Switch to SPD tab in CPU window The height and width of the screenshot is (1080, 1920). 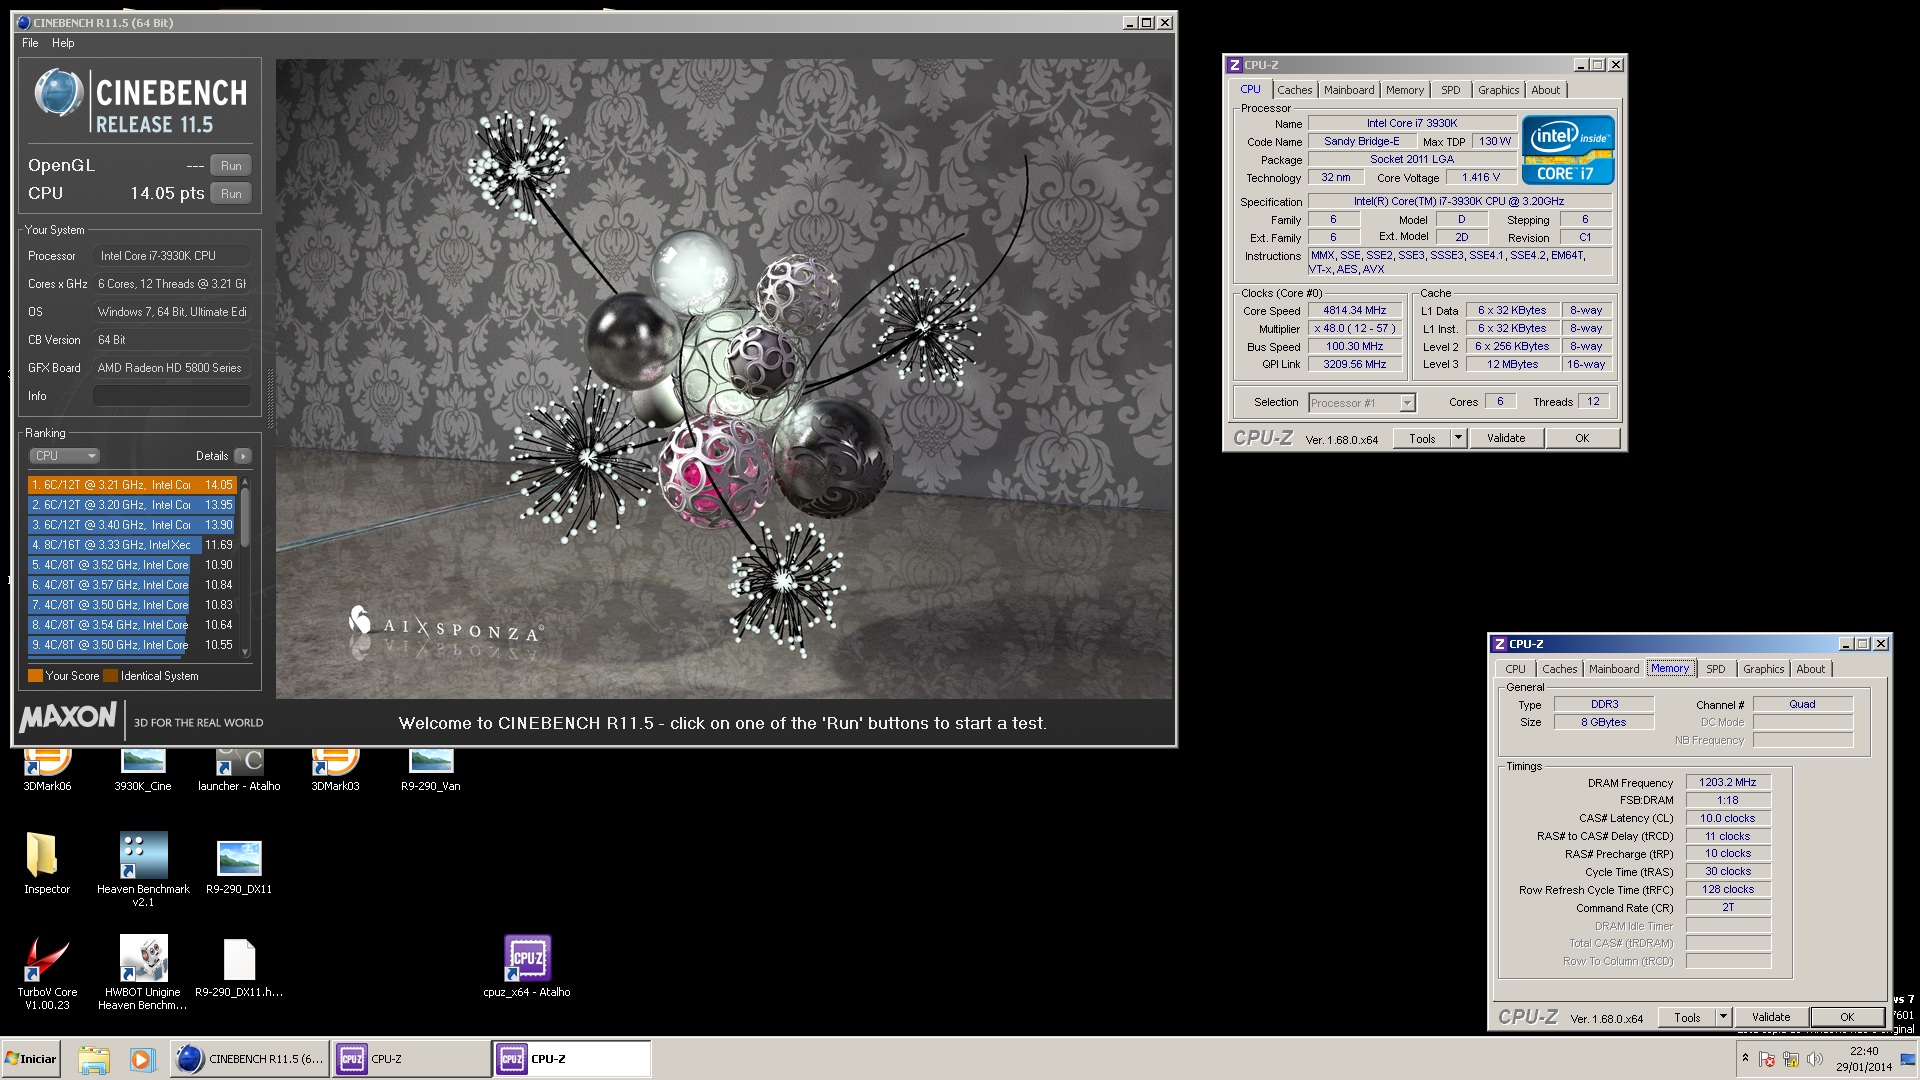click(1450, 90)
